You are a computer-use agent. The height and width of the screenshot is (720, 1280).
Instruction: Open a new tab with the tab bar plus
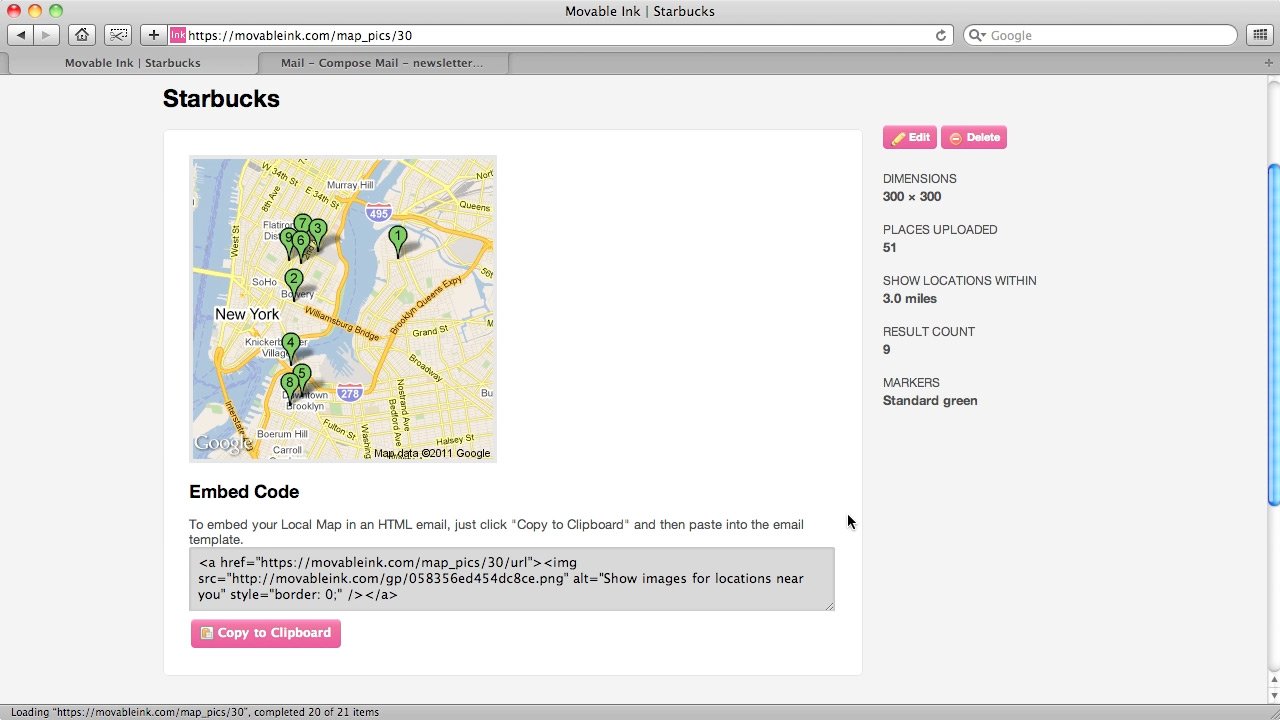point(1268,63)
